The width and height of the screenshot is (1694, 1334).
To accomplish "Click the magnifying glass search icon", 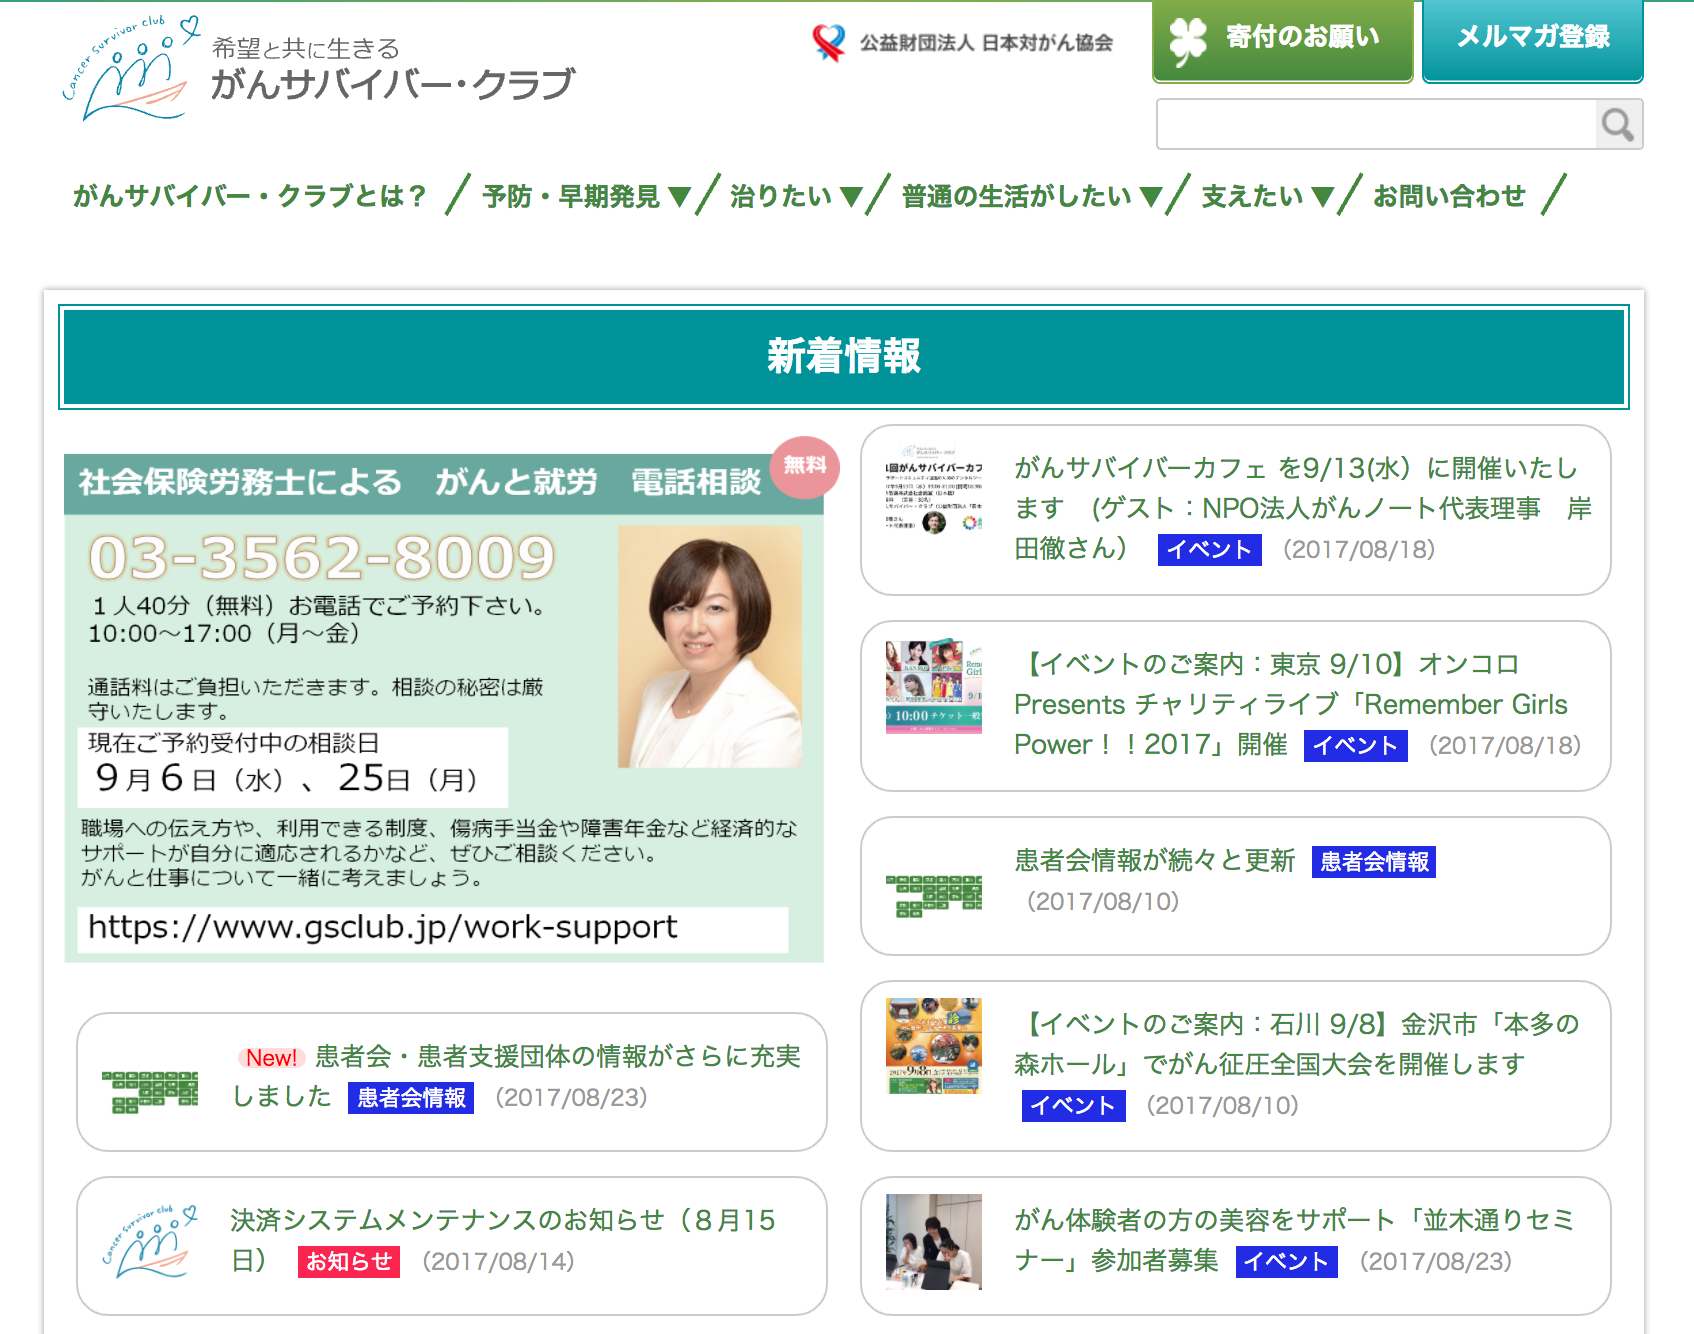I will (1617, 125).
